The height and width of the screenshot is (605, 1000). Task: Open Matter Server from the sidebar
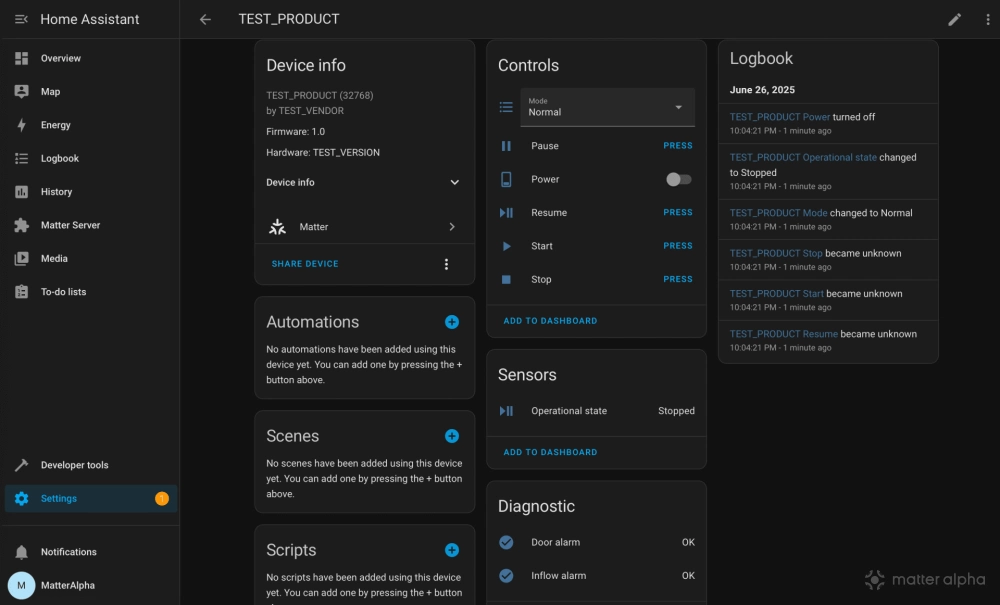click(70, 225)
